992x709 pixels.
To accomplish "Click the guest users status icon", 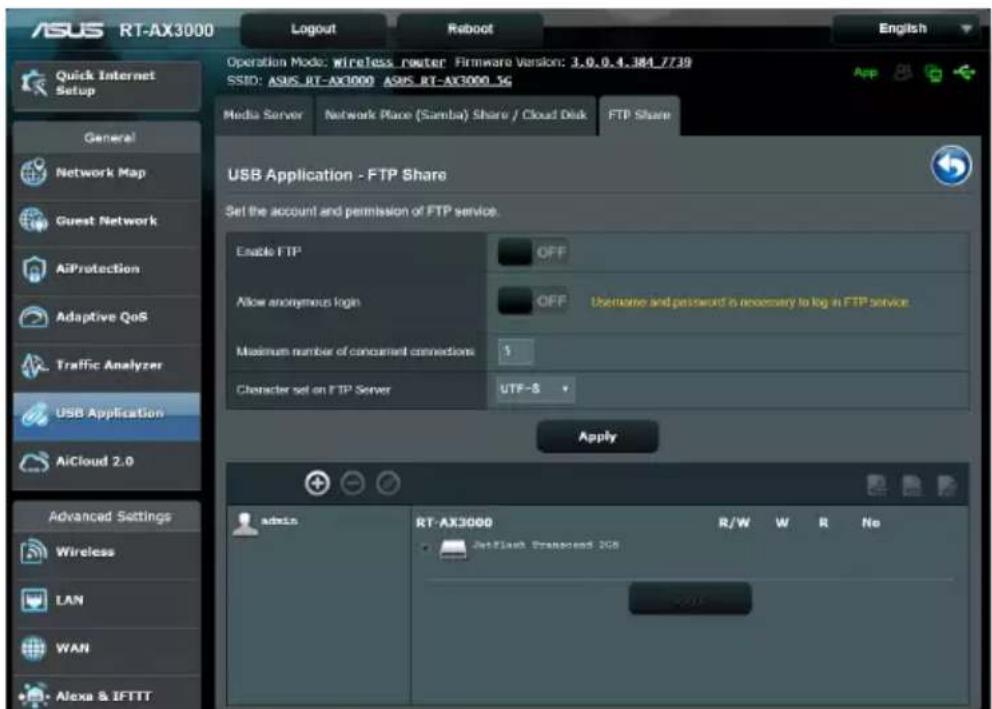I will (x=903, y=73).
